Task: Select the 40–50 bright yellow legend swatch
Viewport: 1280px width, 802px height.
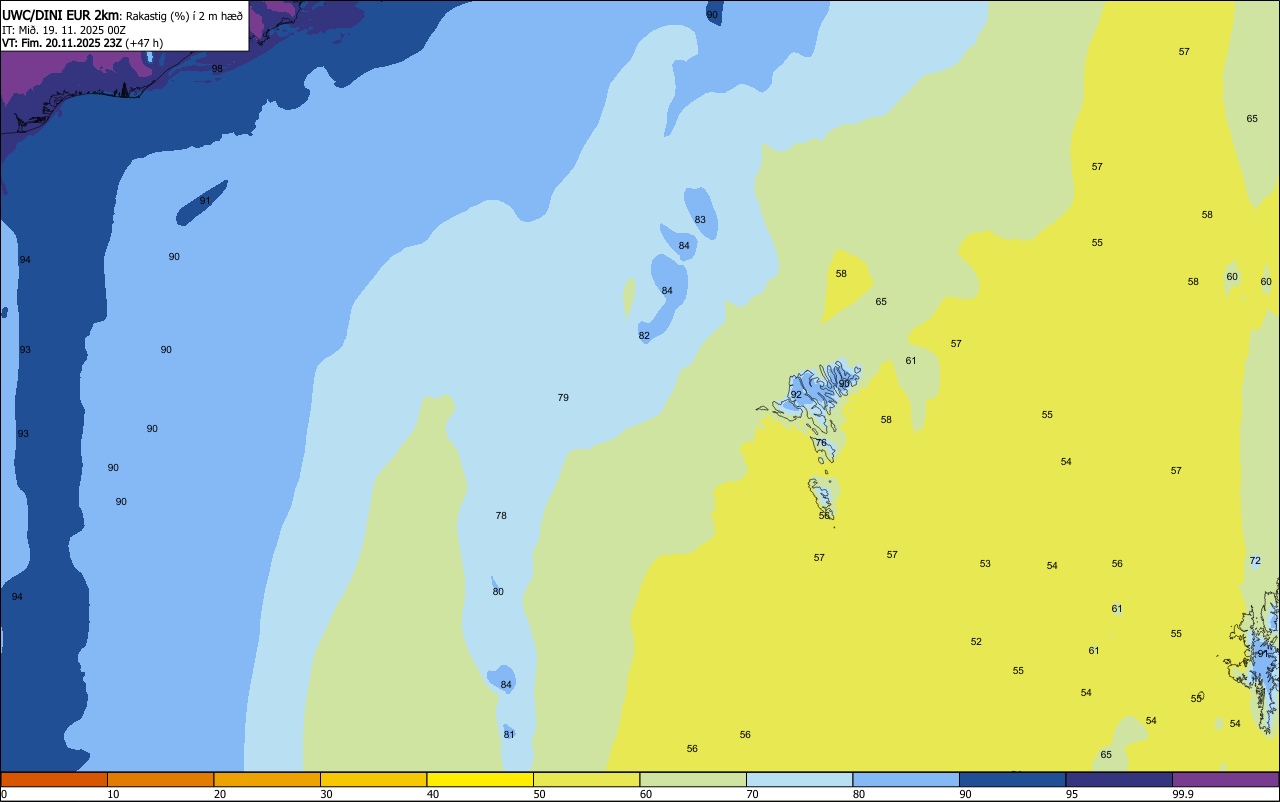Action: pos(480,779)
